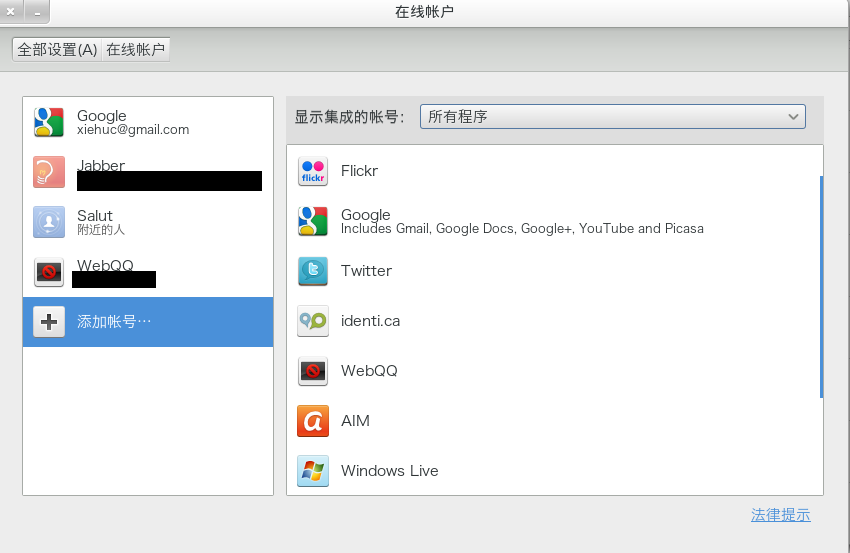Click the Google account icon in the sidebar

coord(49,122)
